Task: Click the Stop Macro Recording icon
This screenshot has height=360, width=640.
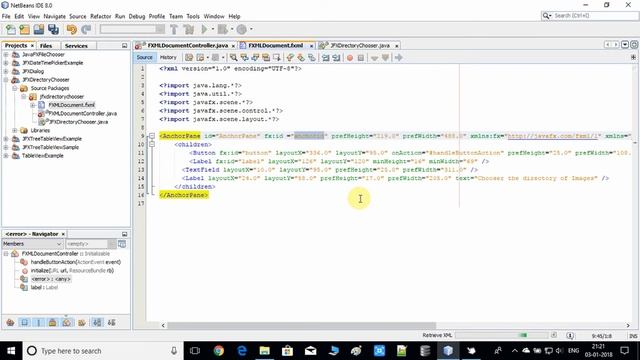Action: pyautogui.click(x=360, y=58)
